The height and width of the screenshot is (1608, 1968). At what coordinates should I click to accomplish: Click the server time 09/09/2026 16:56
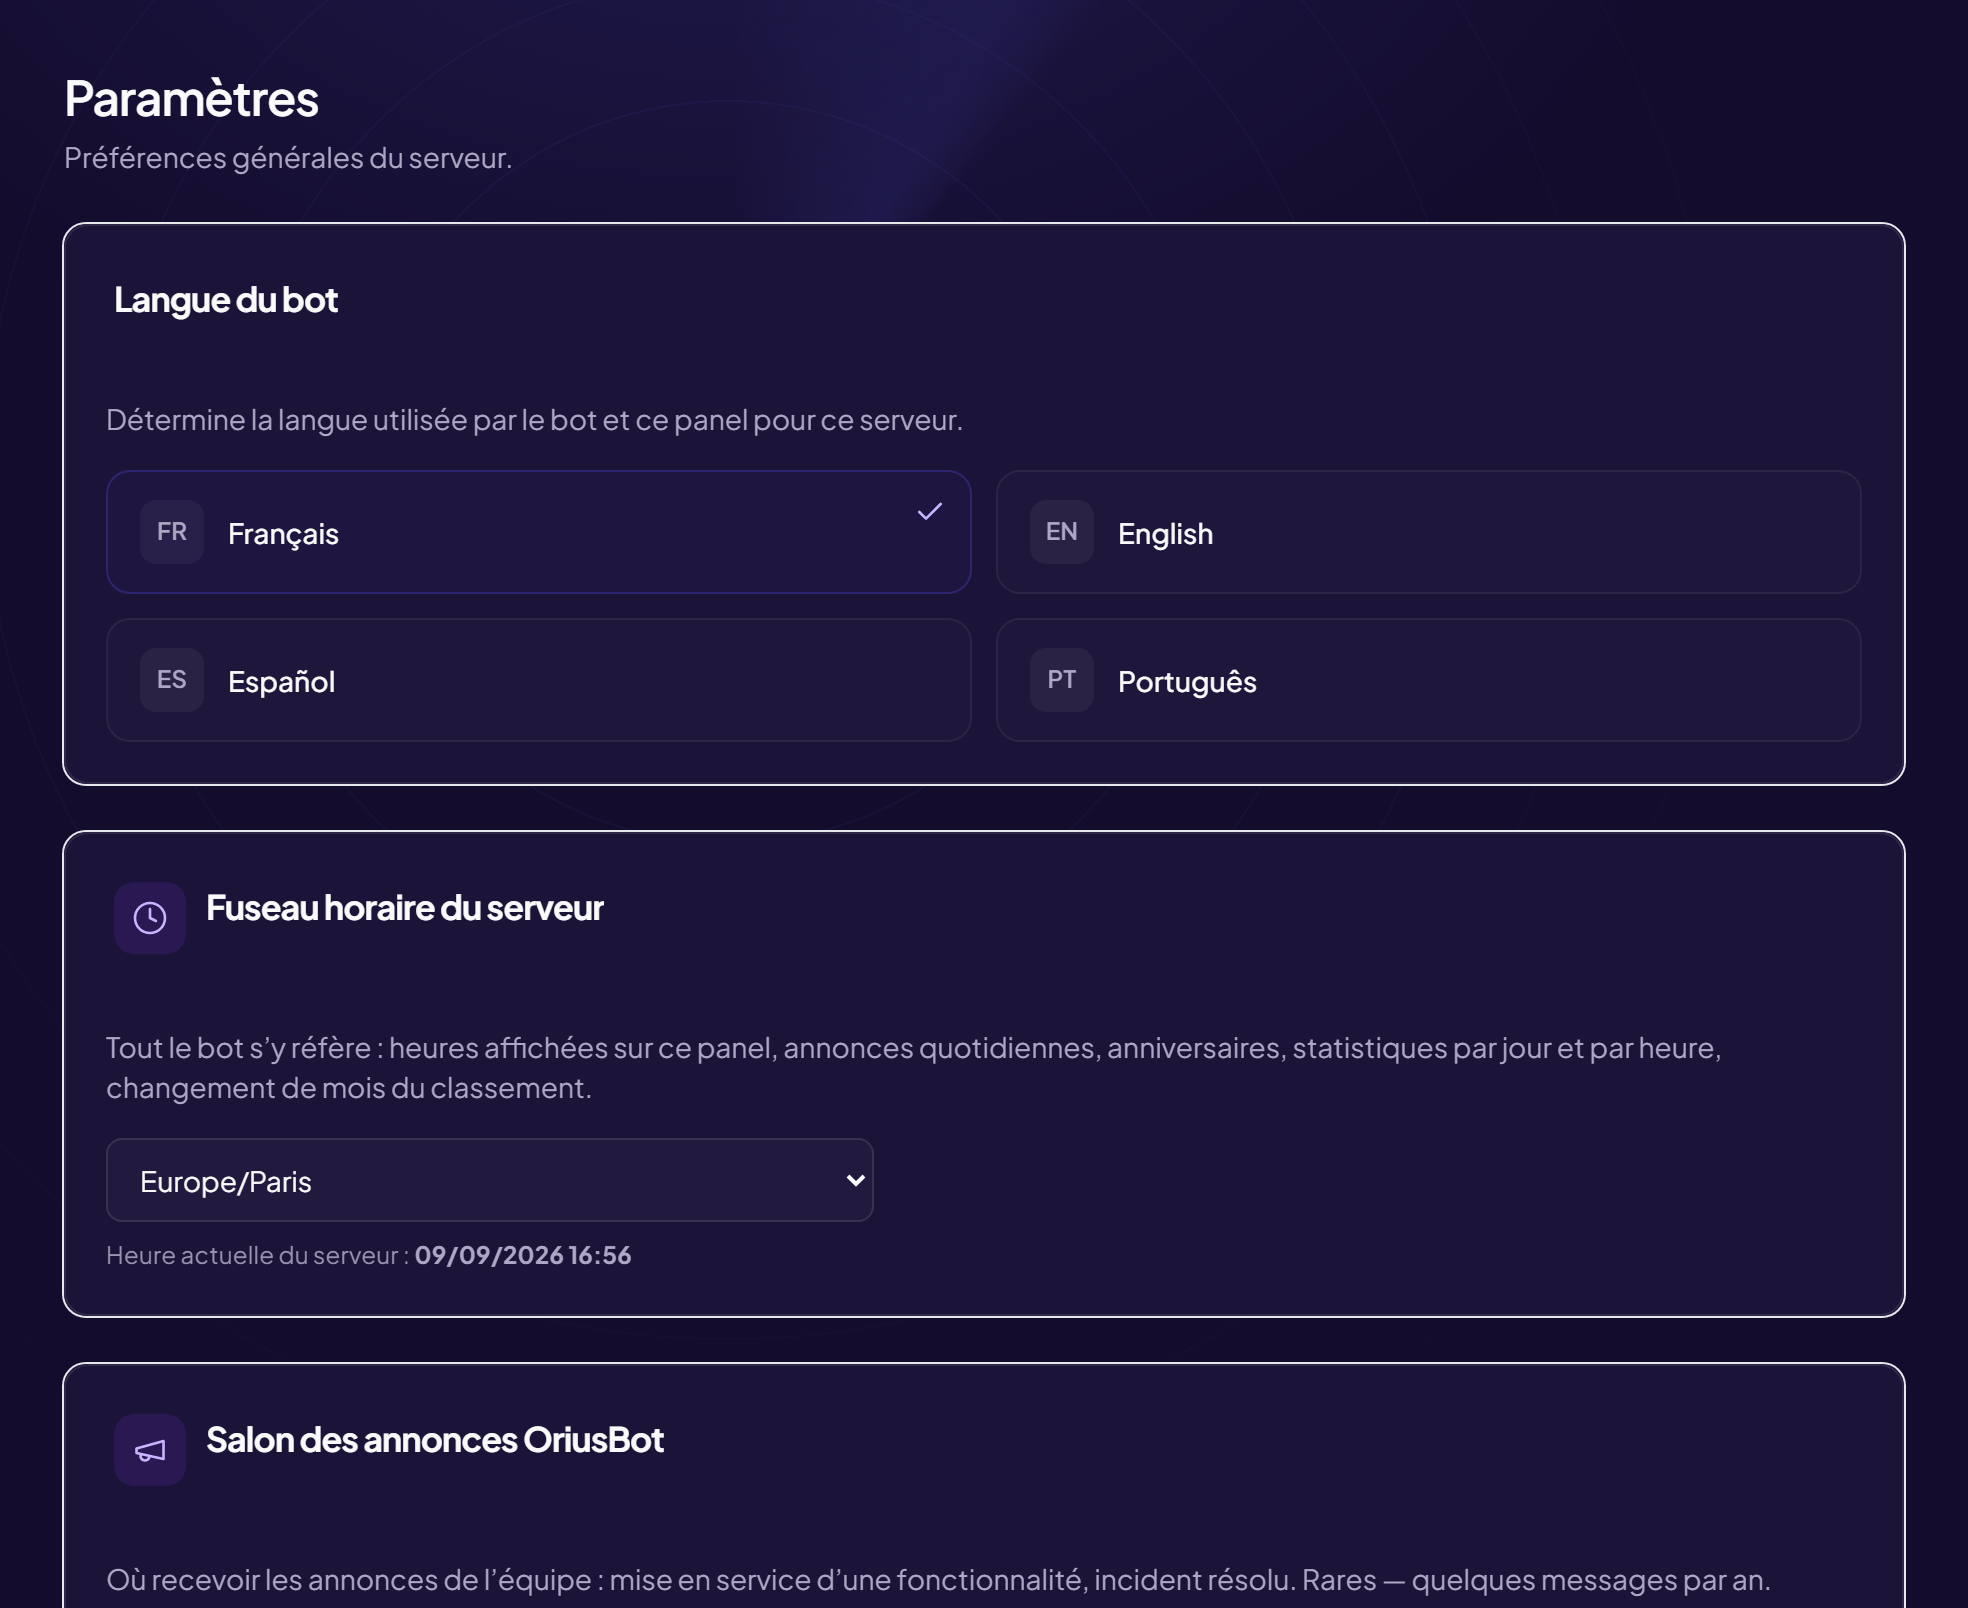(x=523, y=1255)
